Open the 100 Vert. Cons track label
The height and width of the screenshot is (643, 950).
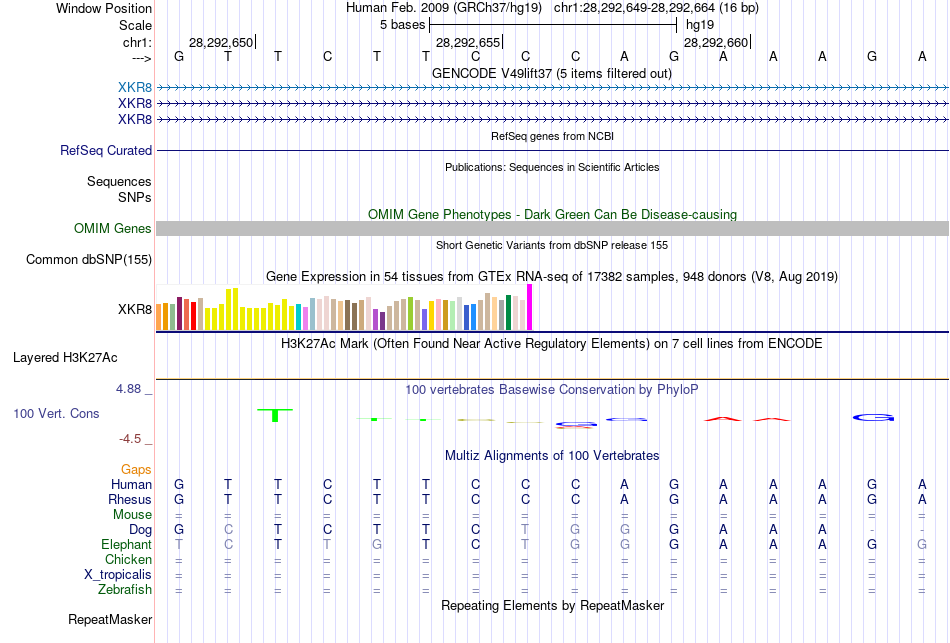tap(56, 413)
